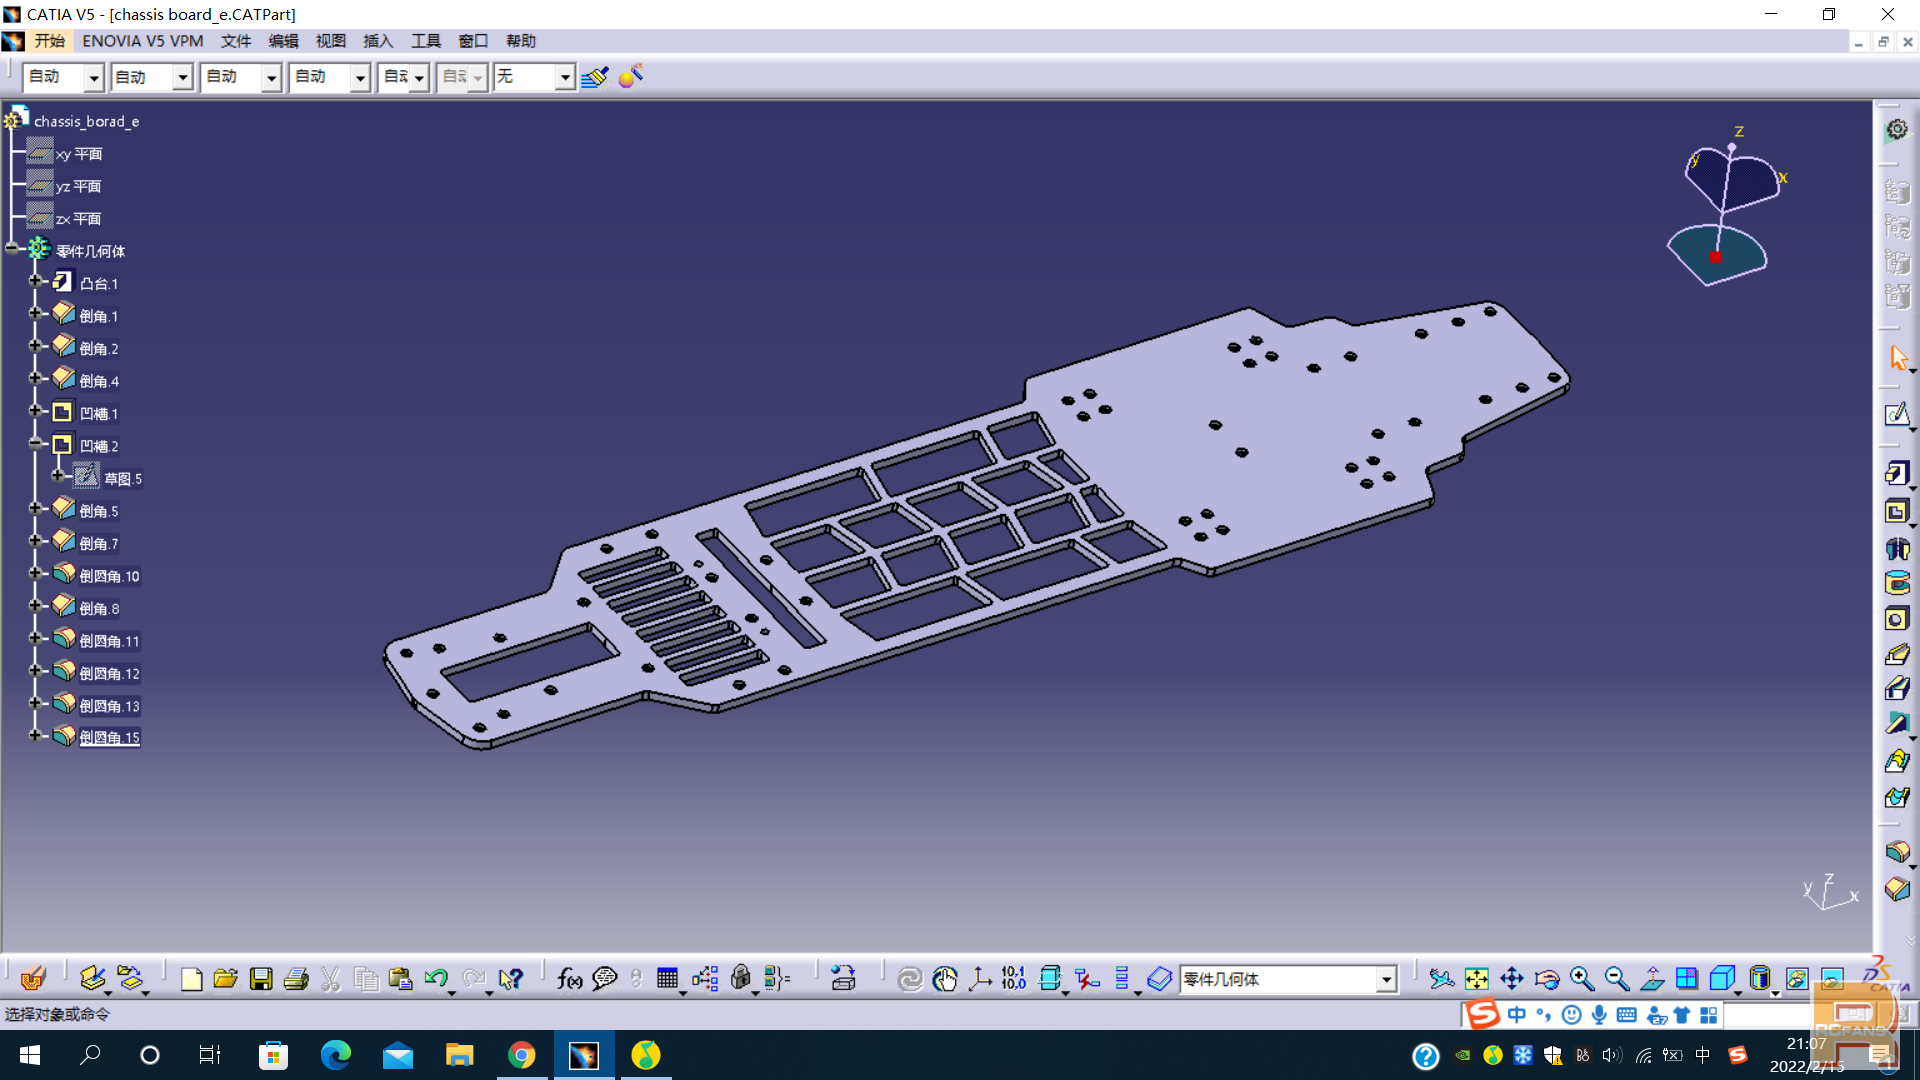Activate the Select arrow tool
Screen dimensions: 1920x1080
[x=1897, y=358]
